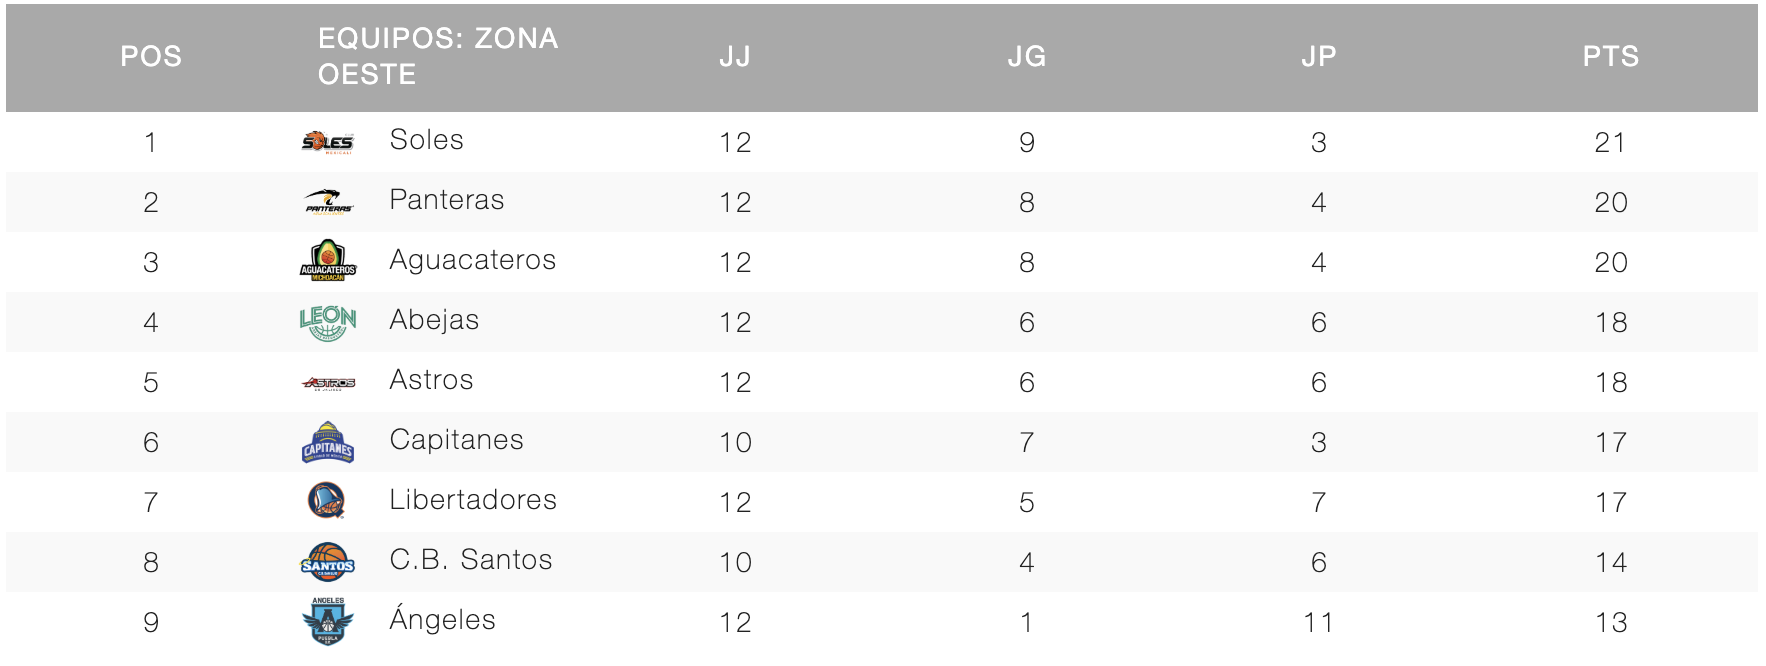Screen dimensions: 1766x666
Task: Click the Aguacateros avocado logo
Action: [328, 261]
